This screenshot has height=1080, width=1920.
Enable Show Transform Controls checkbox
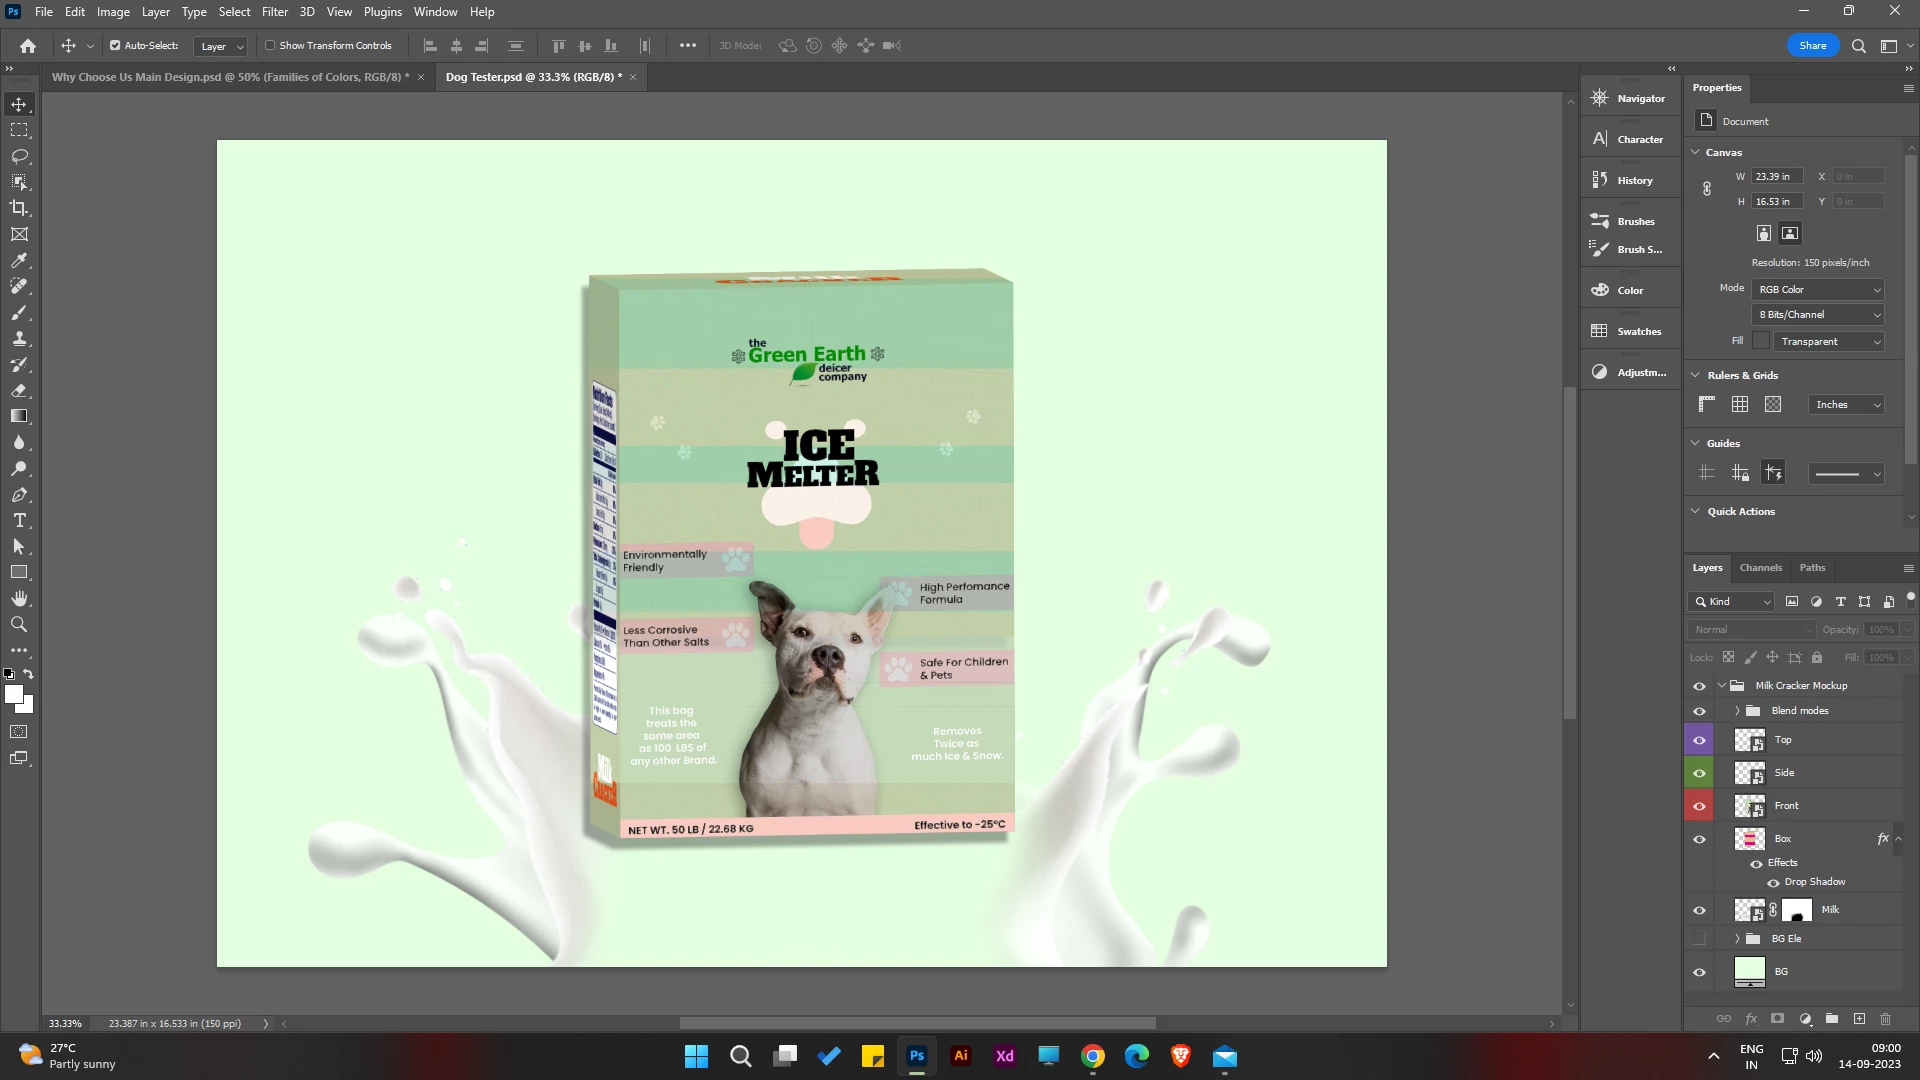click(x=270, y=45)
